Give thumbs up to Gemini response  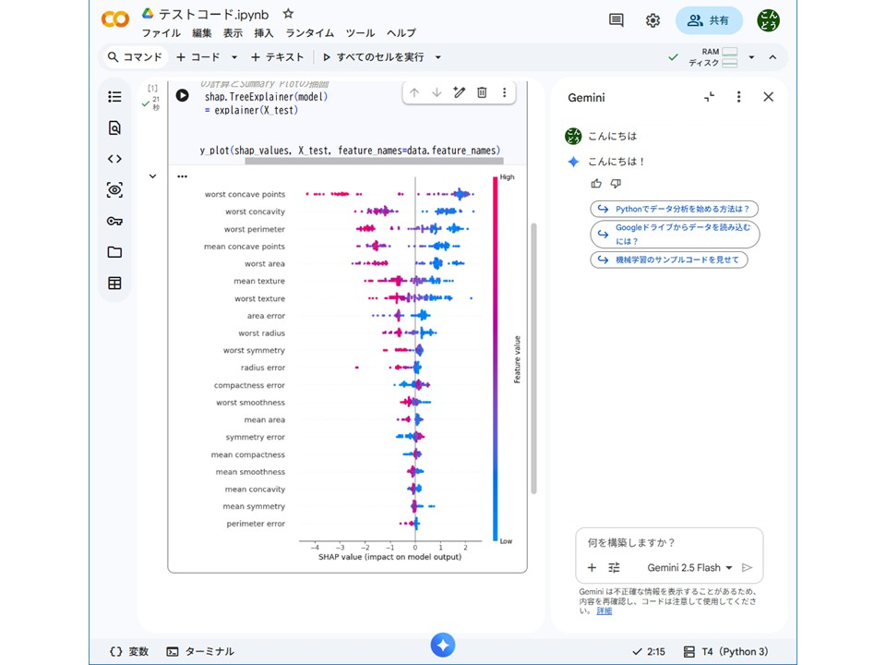[x=596, y=183]
